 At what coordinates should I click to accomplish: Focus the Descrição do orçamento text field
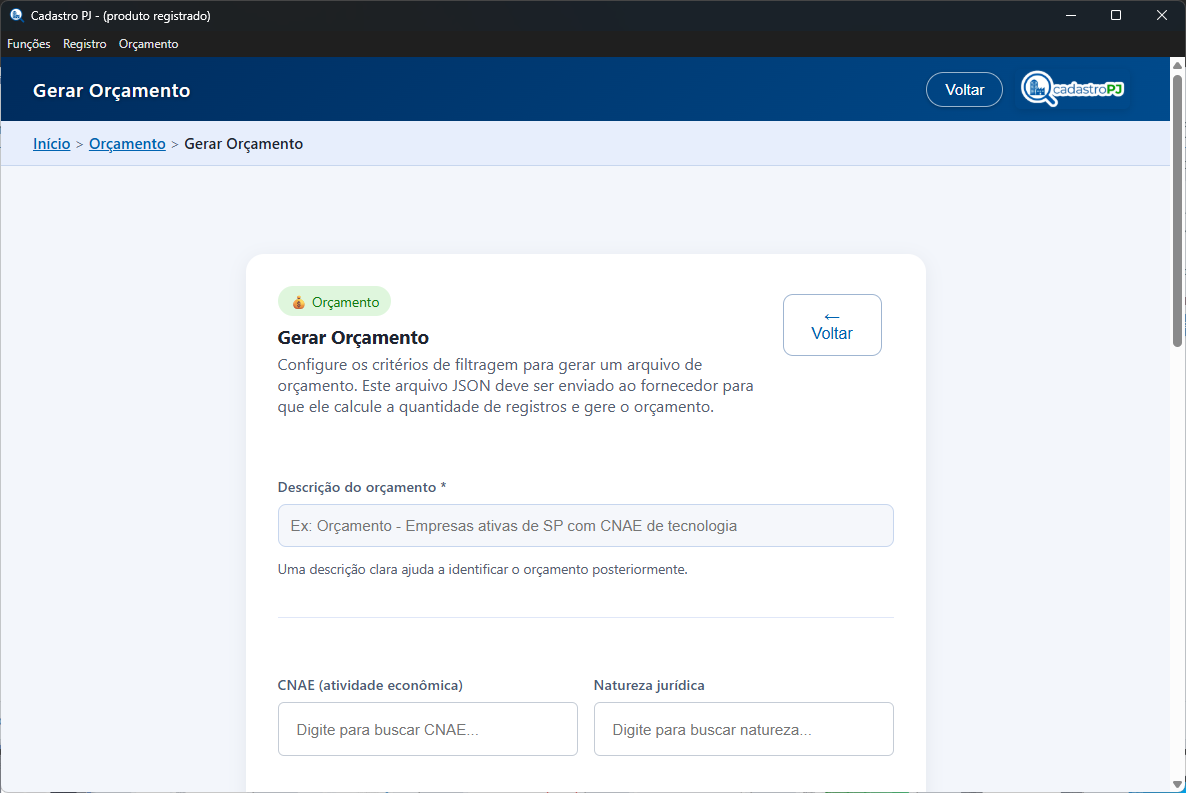[585, 526]
